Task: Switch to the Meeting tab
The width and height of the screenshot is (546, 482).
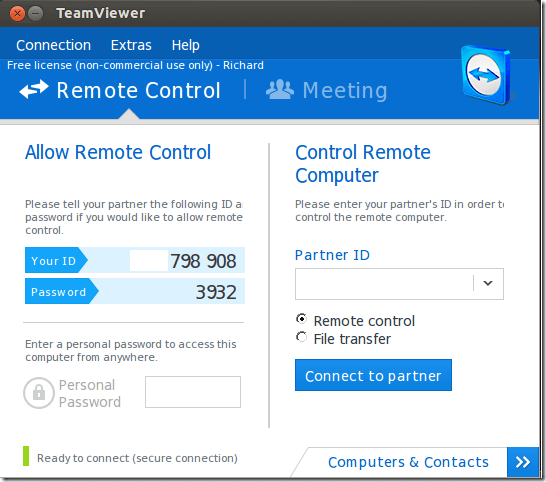Action: 326,90
